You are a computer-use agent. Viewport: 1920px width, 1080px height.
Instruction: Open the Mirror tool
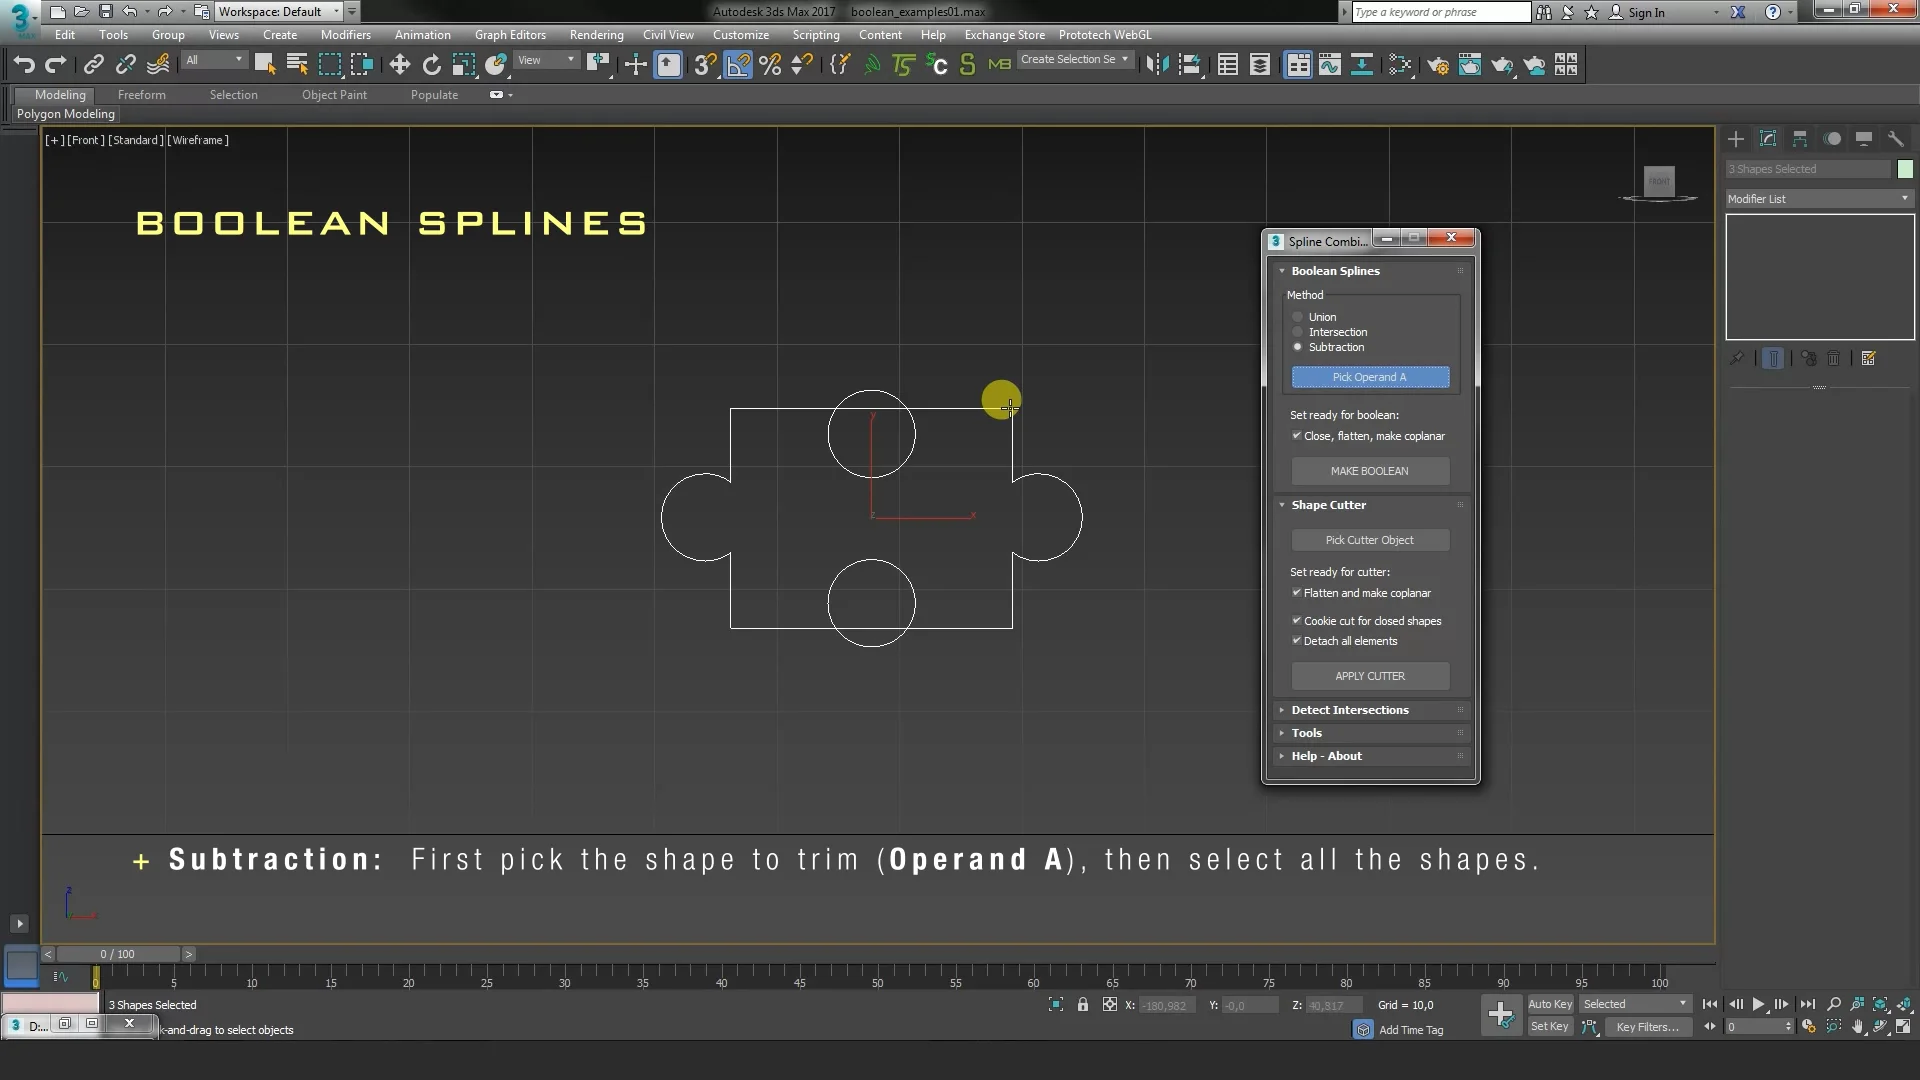[1157, 64]
